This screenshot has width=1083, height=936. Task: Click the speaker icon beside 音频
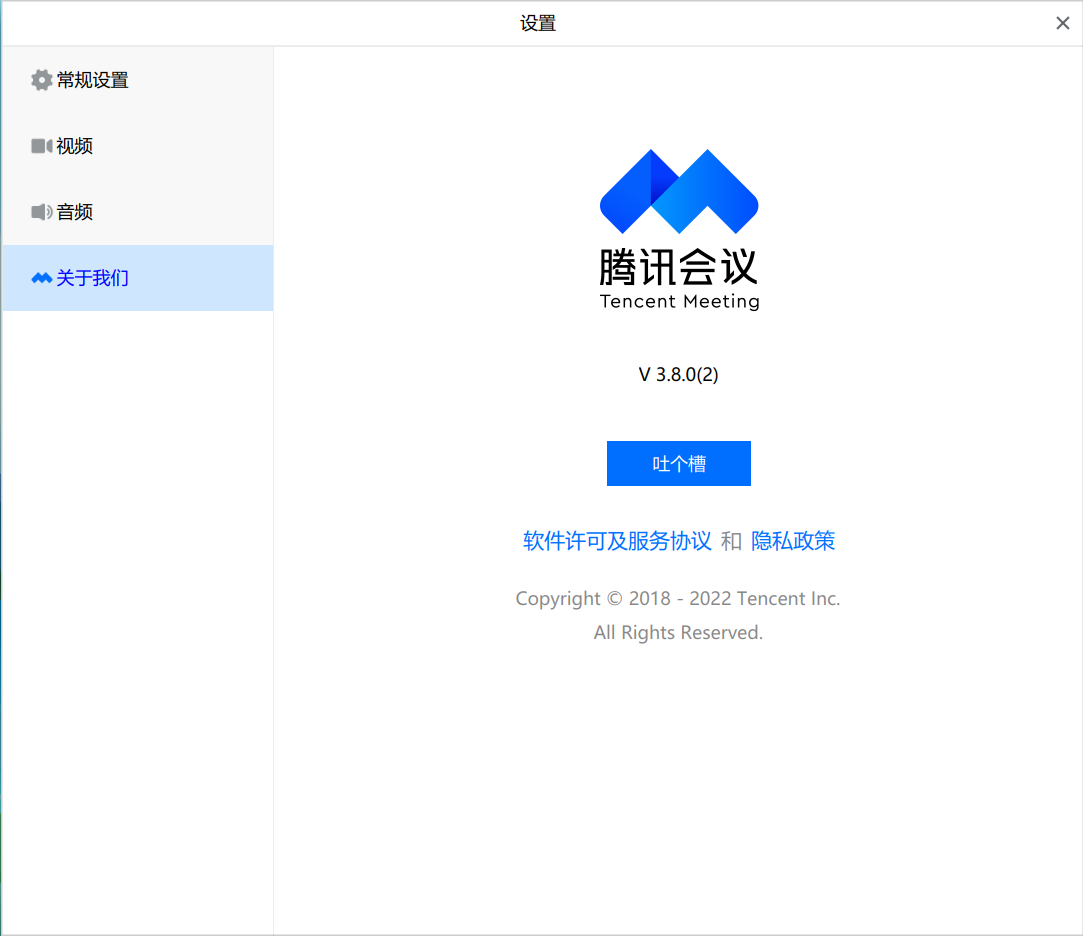(41, 212)
